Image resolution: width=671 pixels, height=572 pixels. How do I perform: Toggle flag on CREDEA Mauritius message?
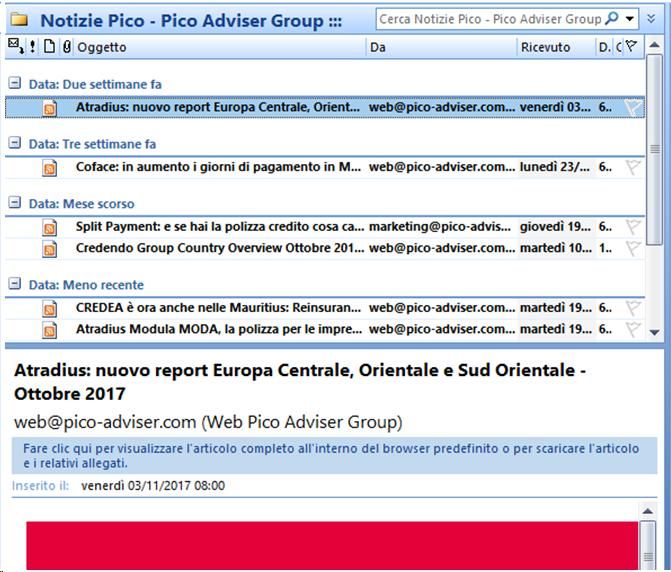click(x=633, y=308)
